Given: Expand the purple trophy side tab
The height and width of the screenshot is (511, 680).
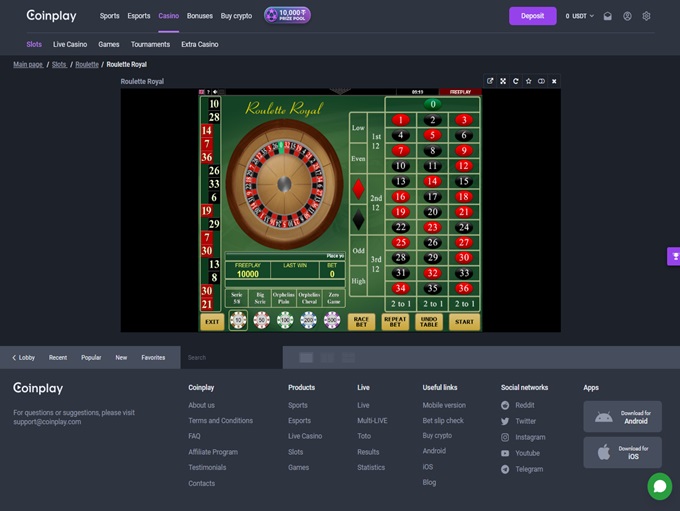Looking at the screenshot, I should coord(674,257).
